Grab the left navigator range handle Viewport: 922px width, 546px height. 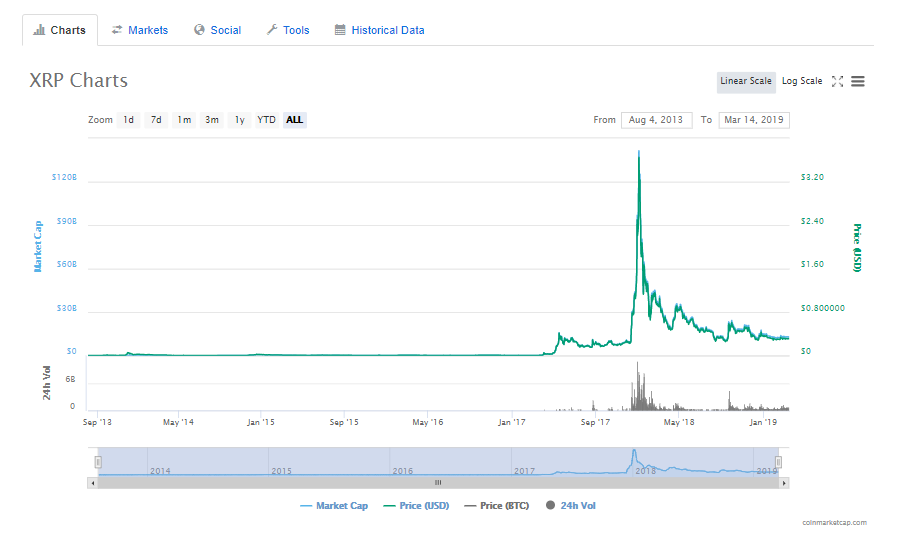tap(98, 462)
